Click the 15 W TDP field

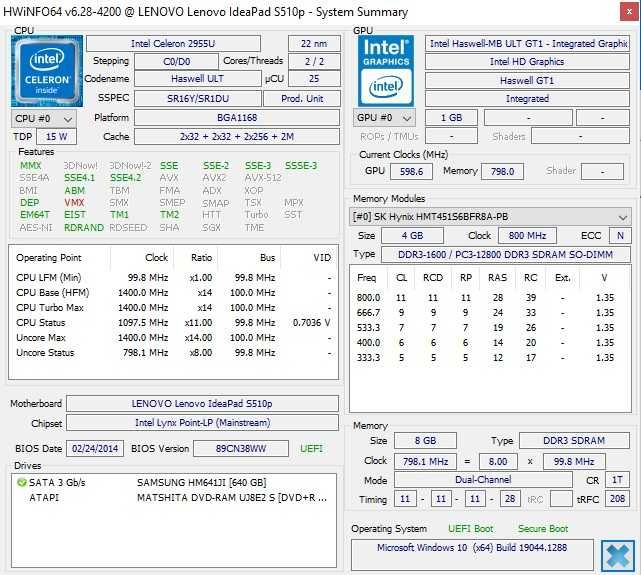(x=56, y=136)
